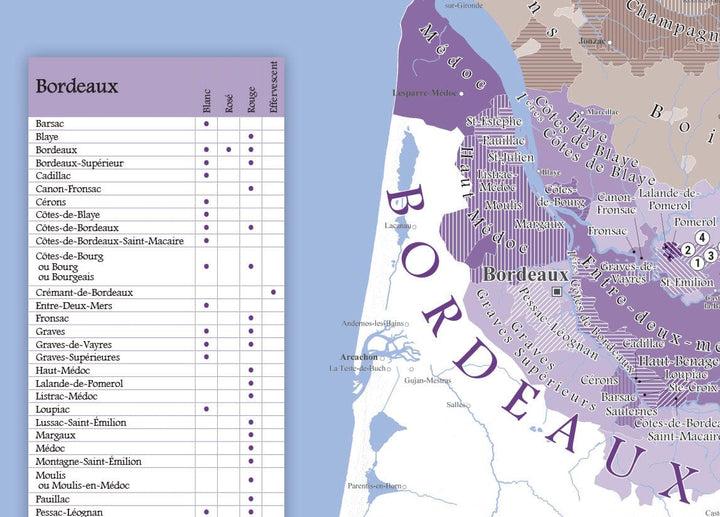This screenshot has width=720, height=517.
Task: Click the 'Côtes-de-Bourg' label on the map
Action: (x=561, y=196)
